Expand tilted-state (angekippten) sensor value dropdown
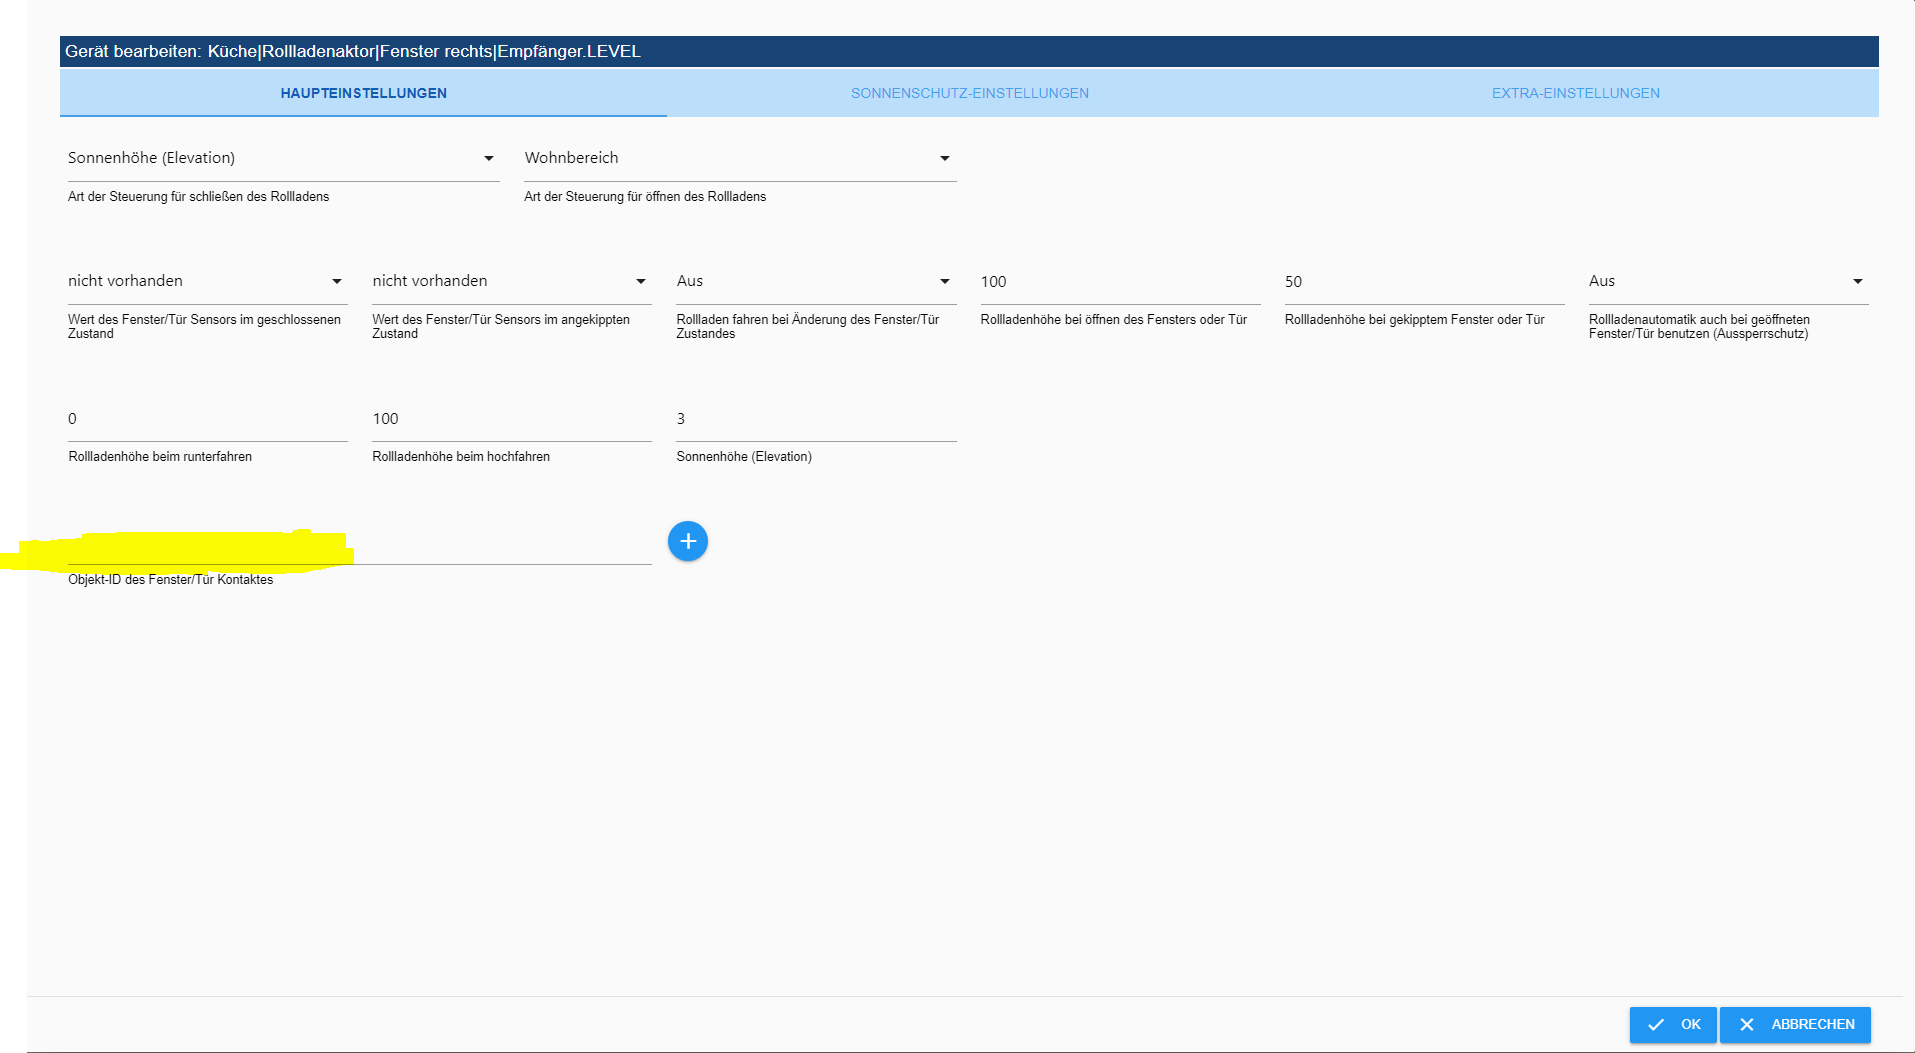The width and height of the screenshot is (1915, 1053). coord(511,281)
